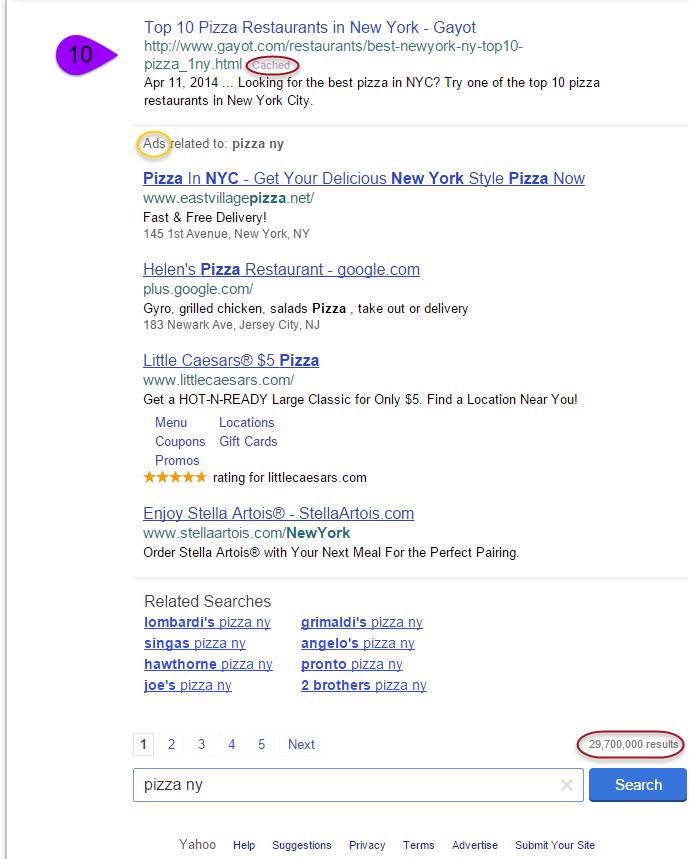Go to results page 5
The image size is (689, 859).
(262, 744)
